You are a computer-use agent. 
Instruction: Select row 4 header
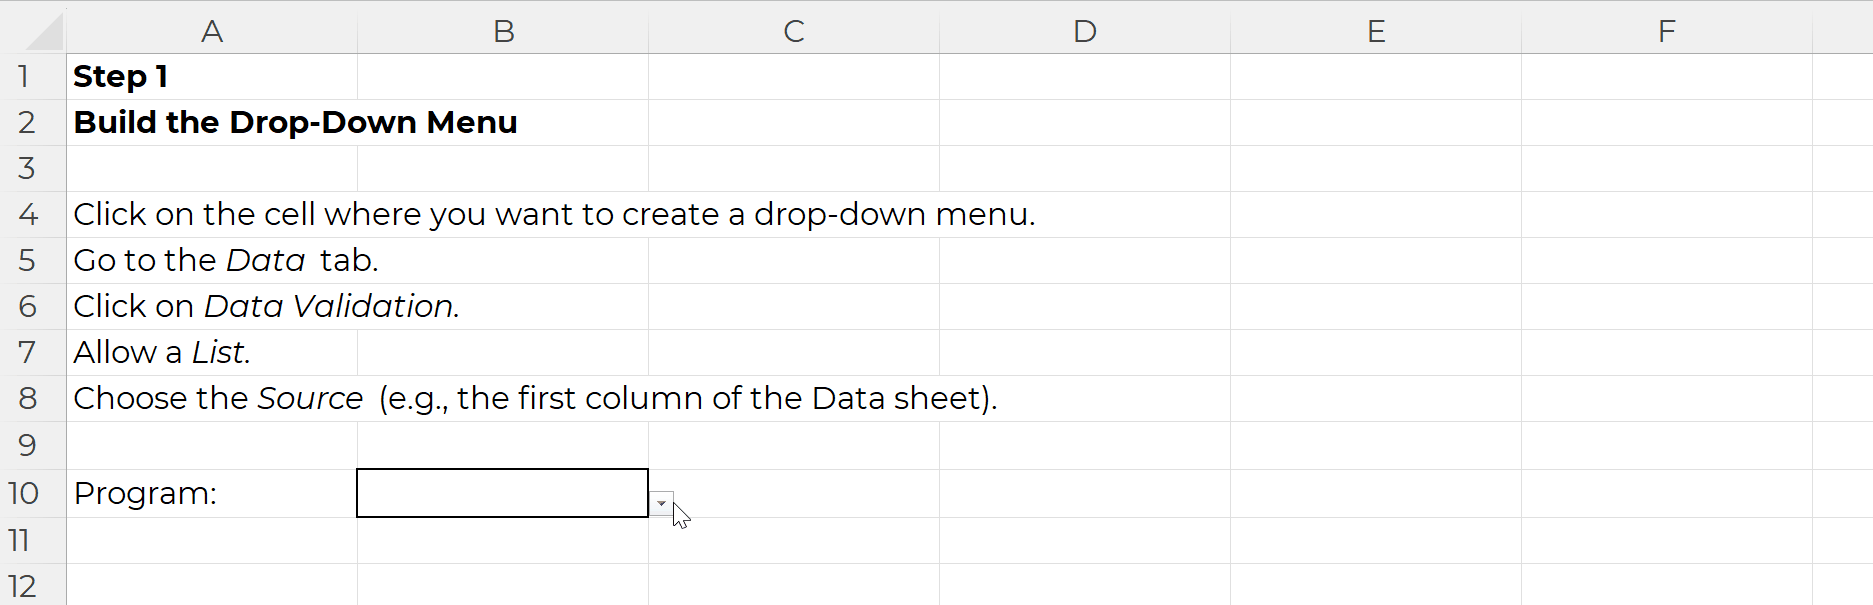tap(27, 214)
